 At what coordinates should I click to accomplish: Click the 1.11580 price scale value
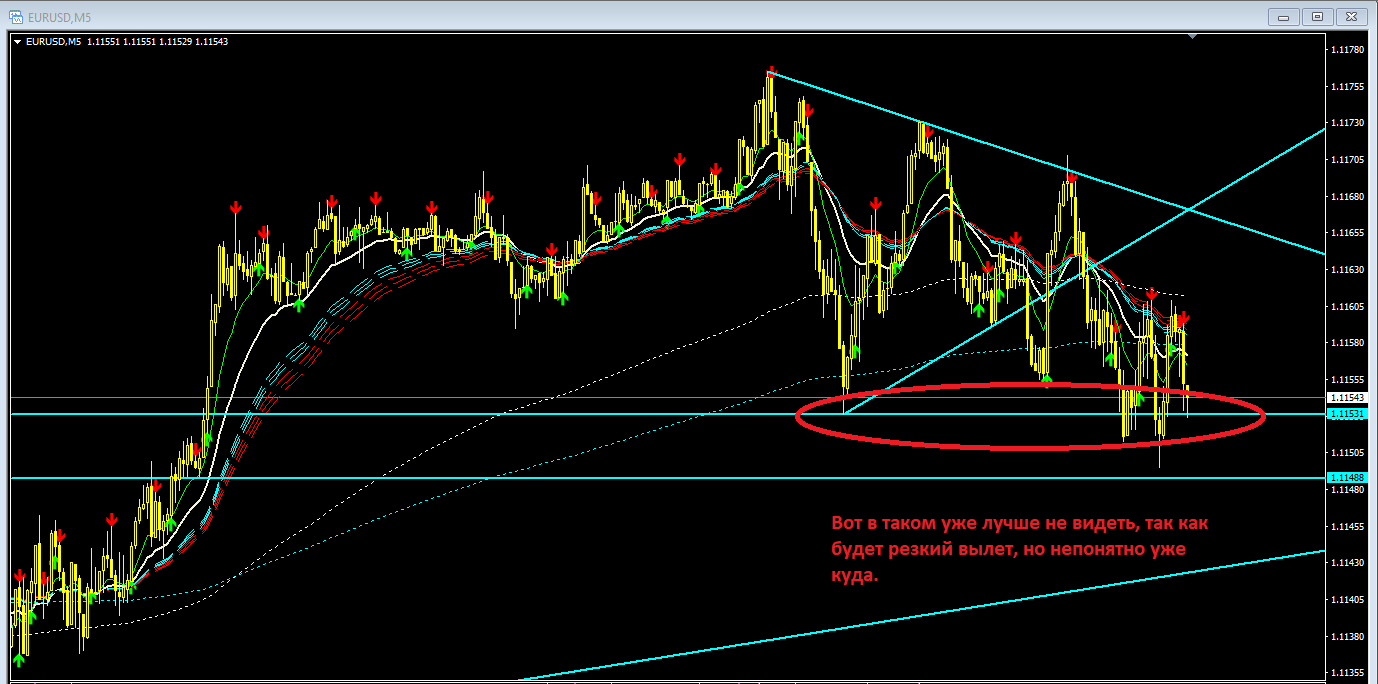click(x=1348, y=343)
